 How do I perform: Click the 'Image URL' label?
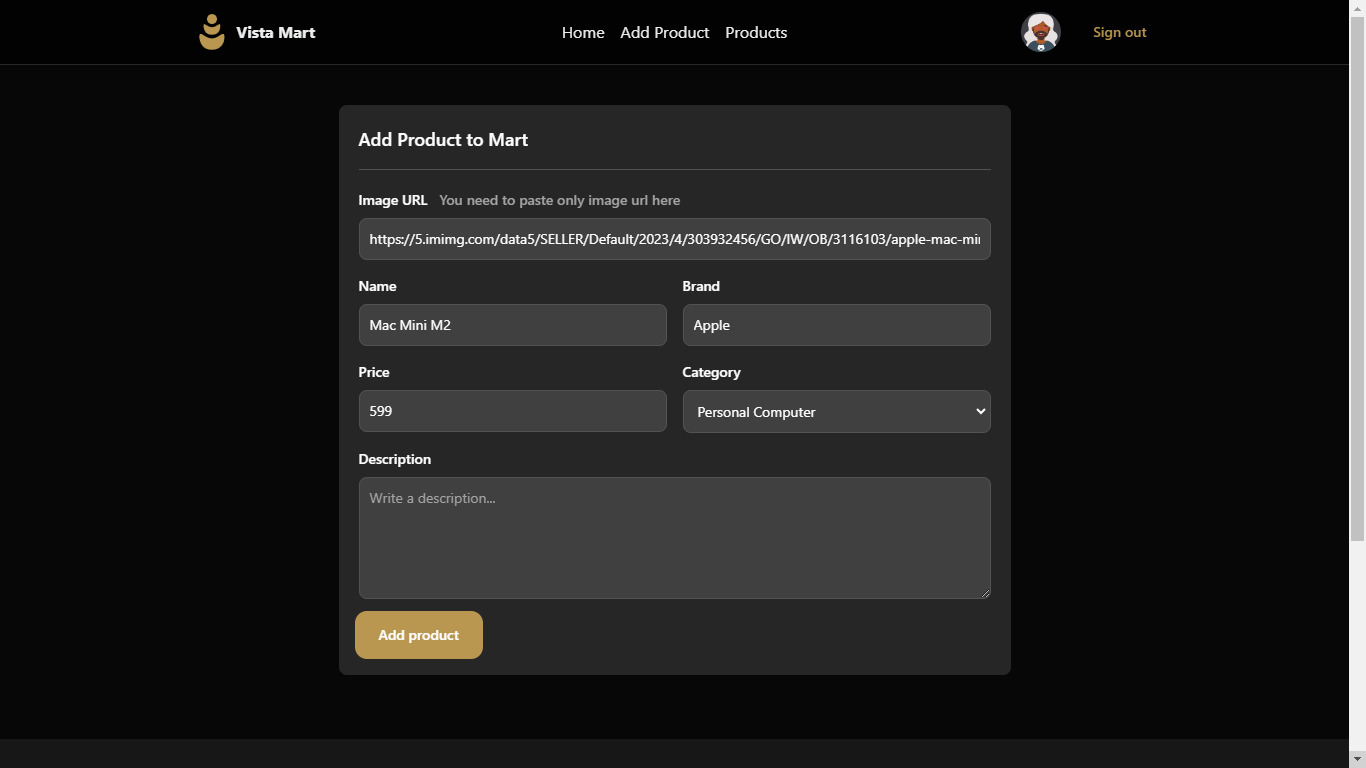[393, 200]
